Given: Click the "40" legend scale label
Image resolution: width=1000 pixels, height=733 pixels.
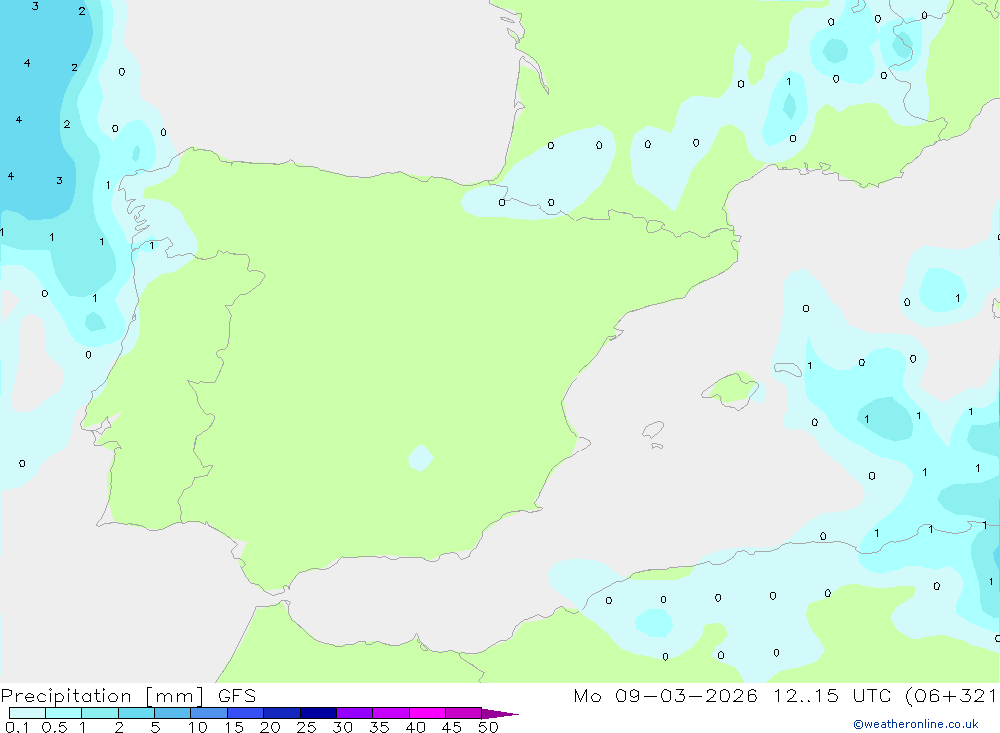Looking at the screenshot, I should click(x=415, y=727).
